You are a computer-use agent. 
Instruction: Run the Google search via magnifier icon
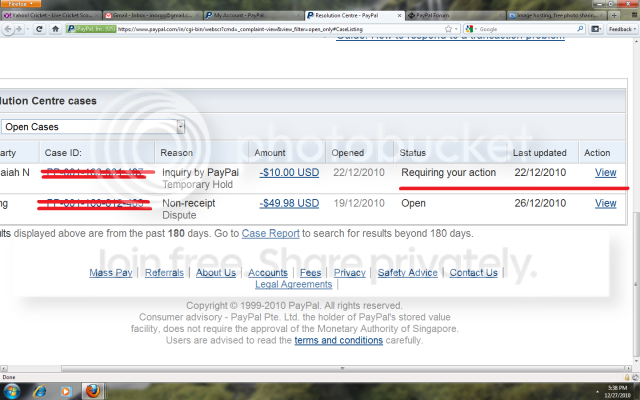click(580, 29)
